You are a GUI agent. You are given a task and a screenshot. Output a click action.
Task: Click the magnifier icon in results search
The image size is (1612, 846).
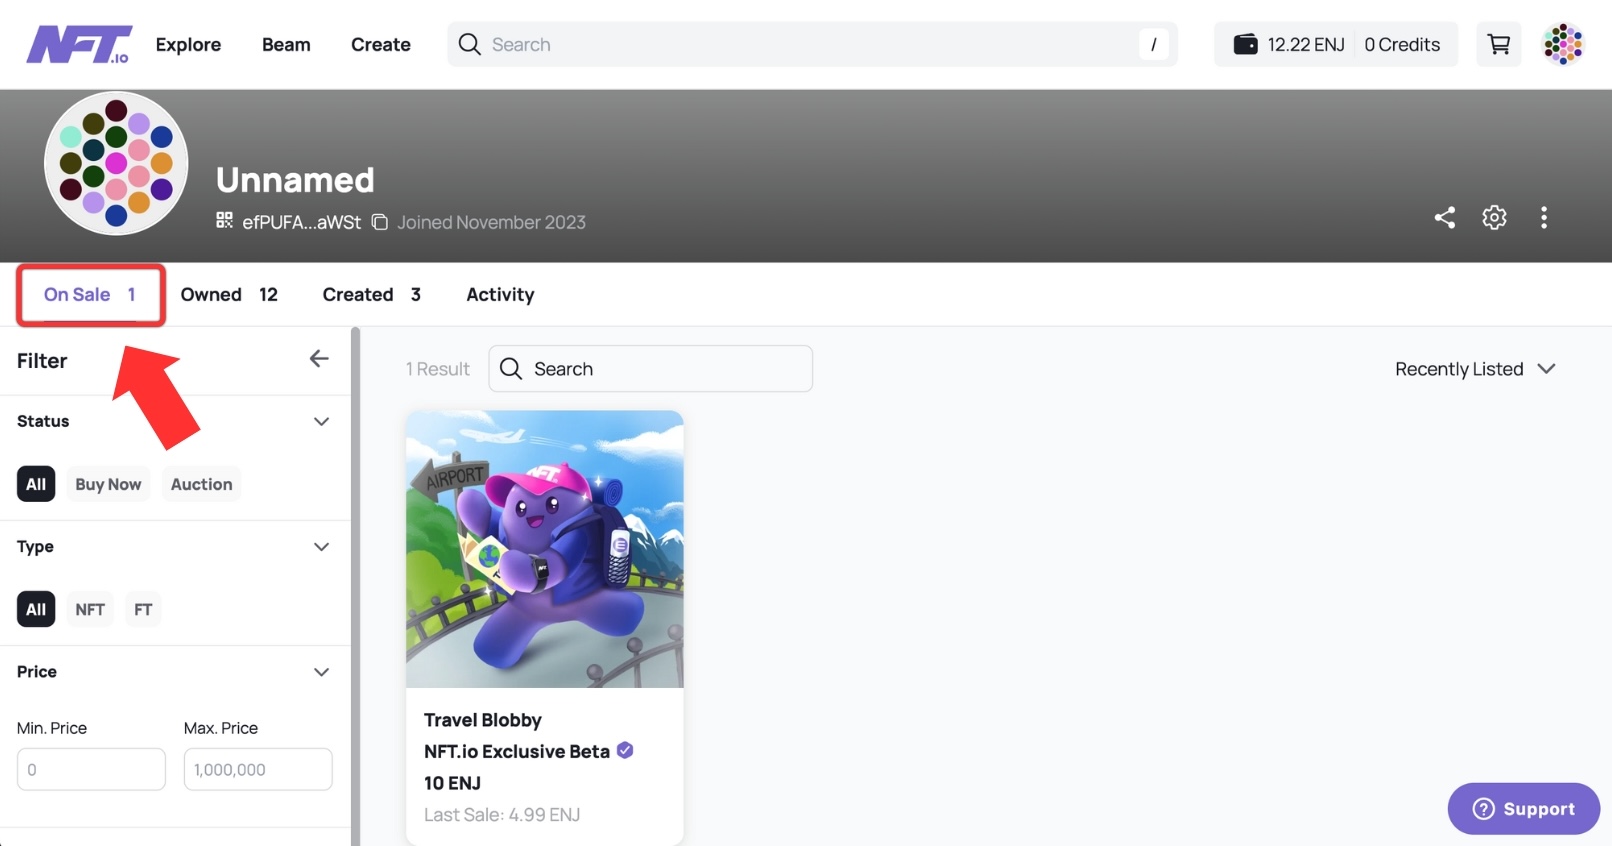coord(511,369)
